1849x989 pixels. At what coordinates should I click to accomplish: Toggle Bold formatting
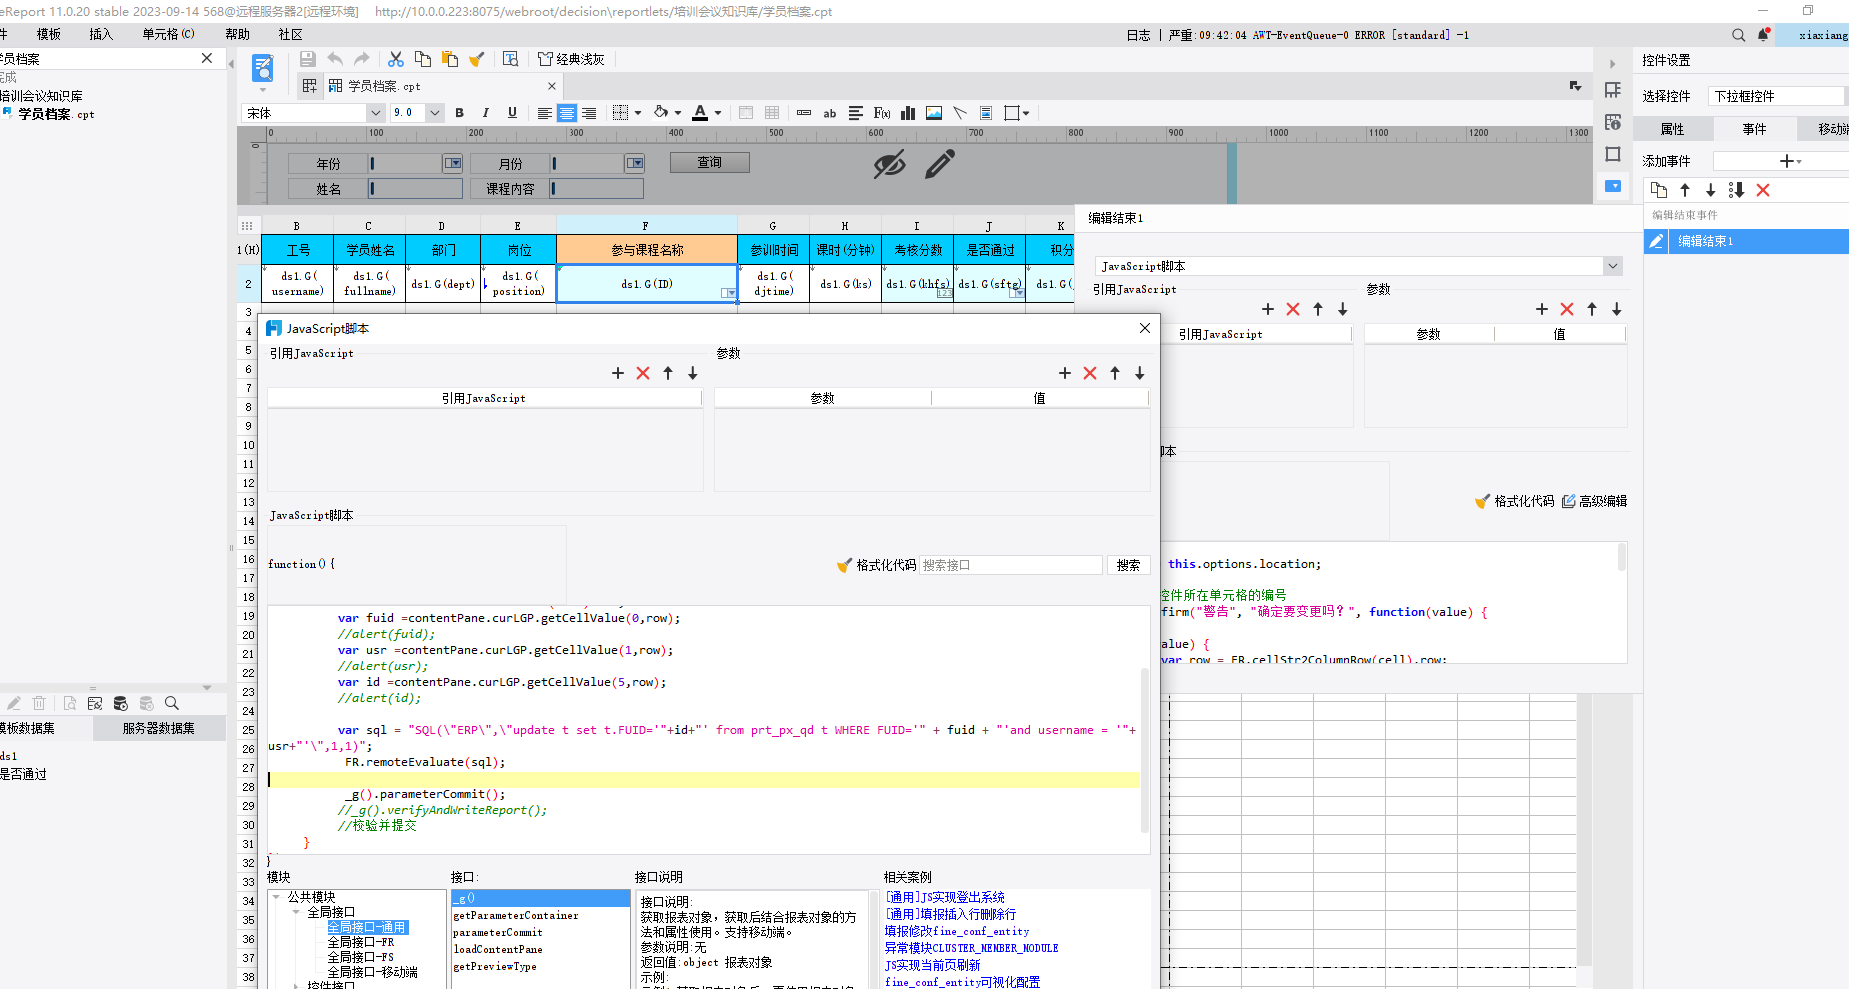[x=460, y=113]
